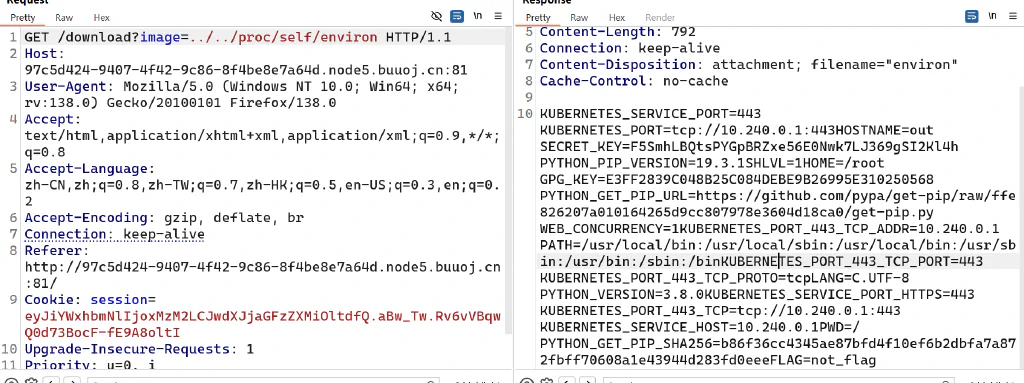Click the SECRET_KEY=F5SmhLBQts value line
This screenshot has width=1024, height=383.
tap(749, 146)
